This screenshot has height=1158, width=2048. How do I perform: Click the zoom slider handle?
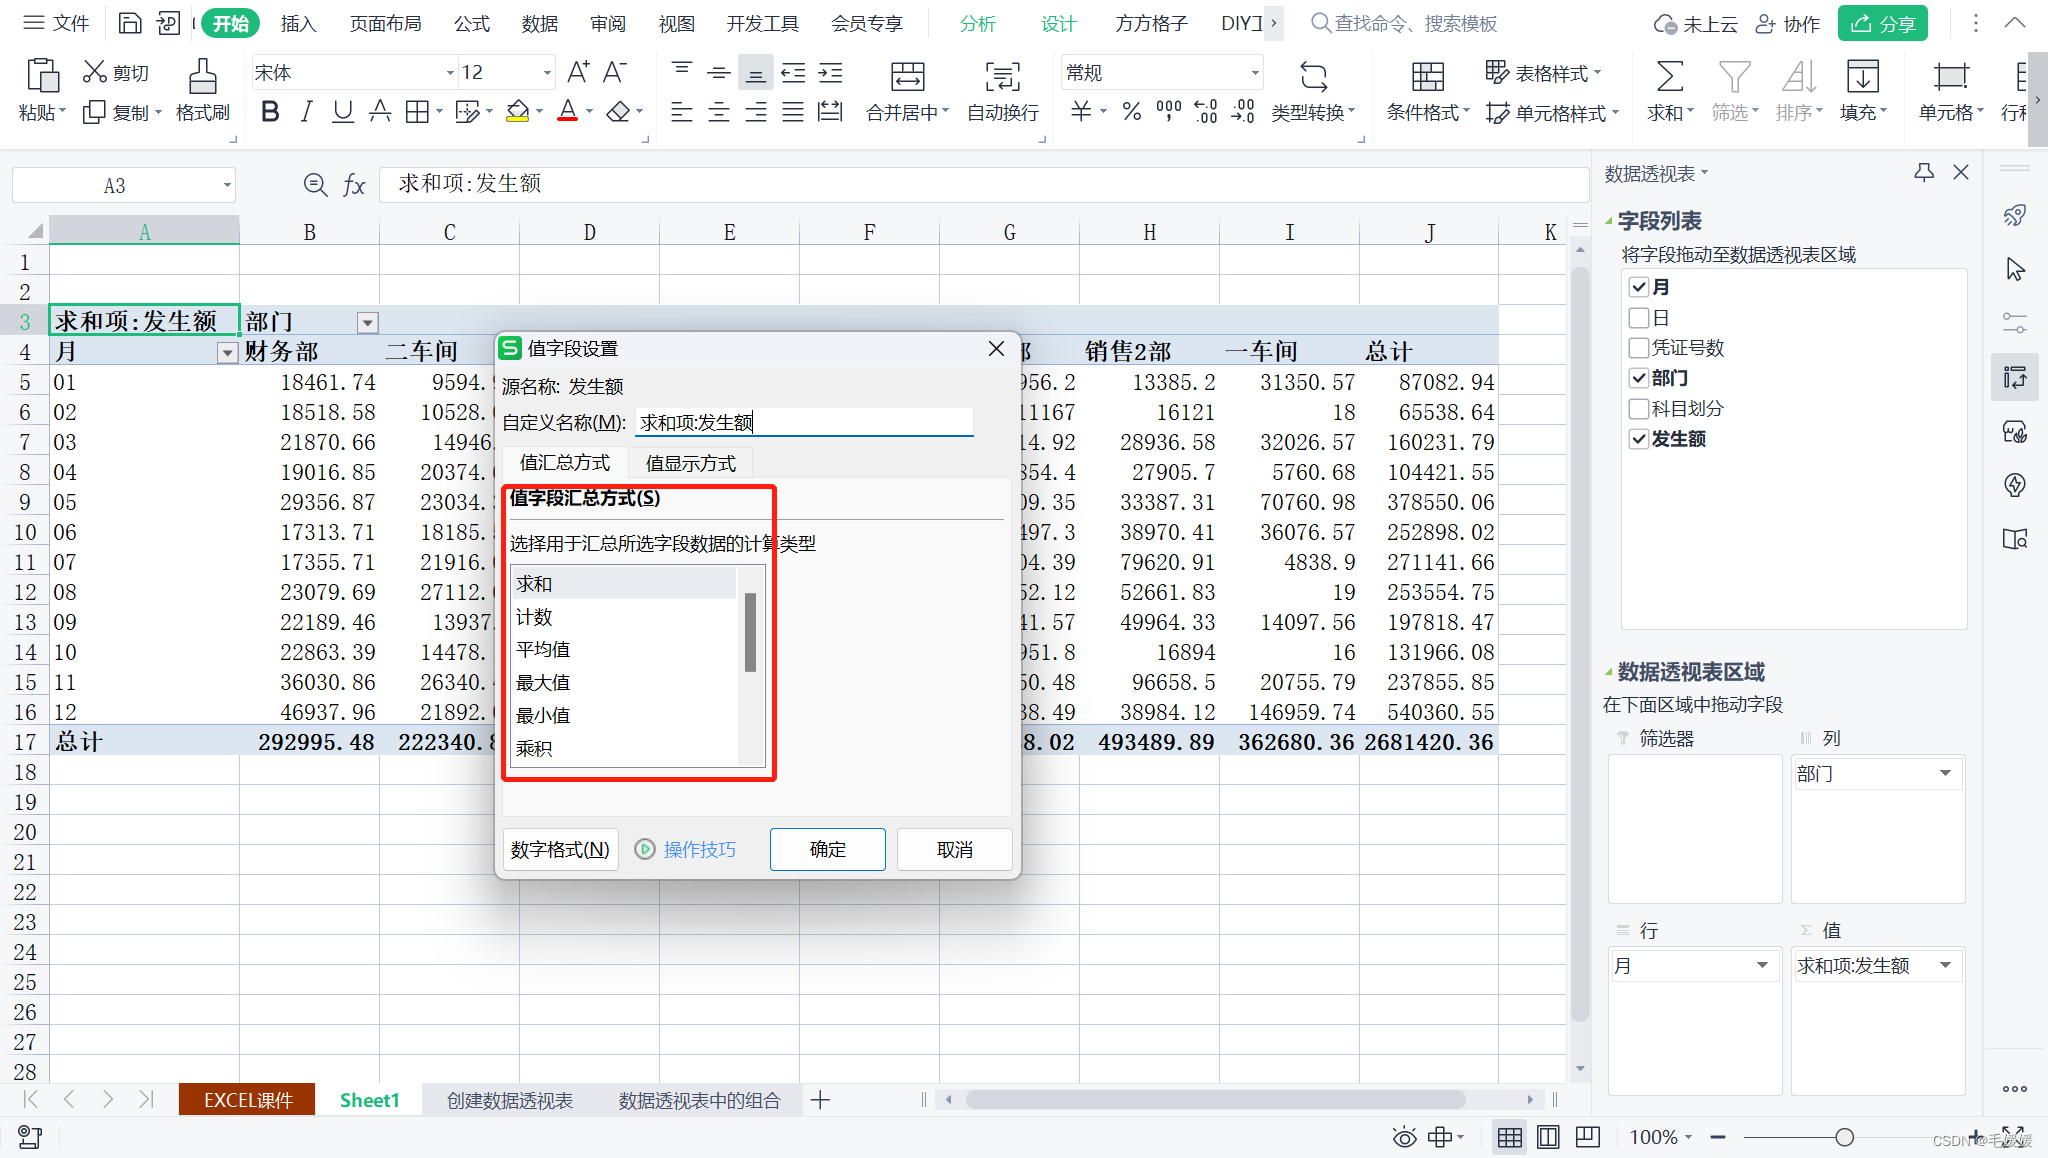(x=1844, y=1137)
